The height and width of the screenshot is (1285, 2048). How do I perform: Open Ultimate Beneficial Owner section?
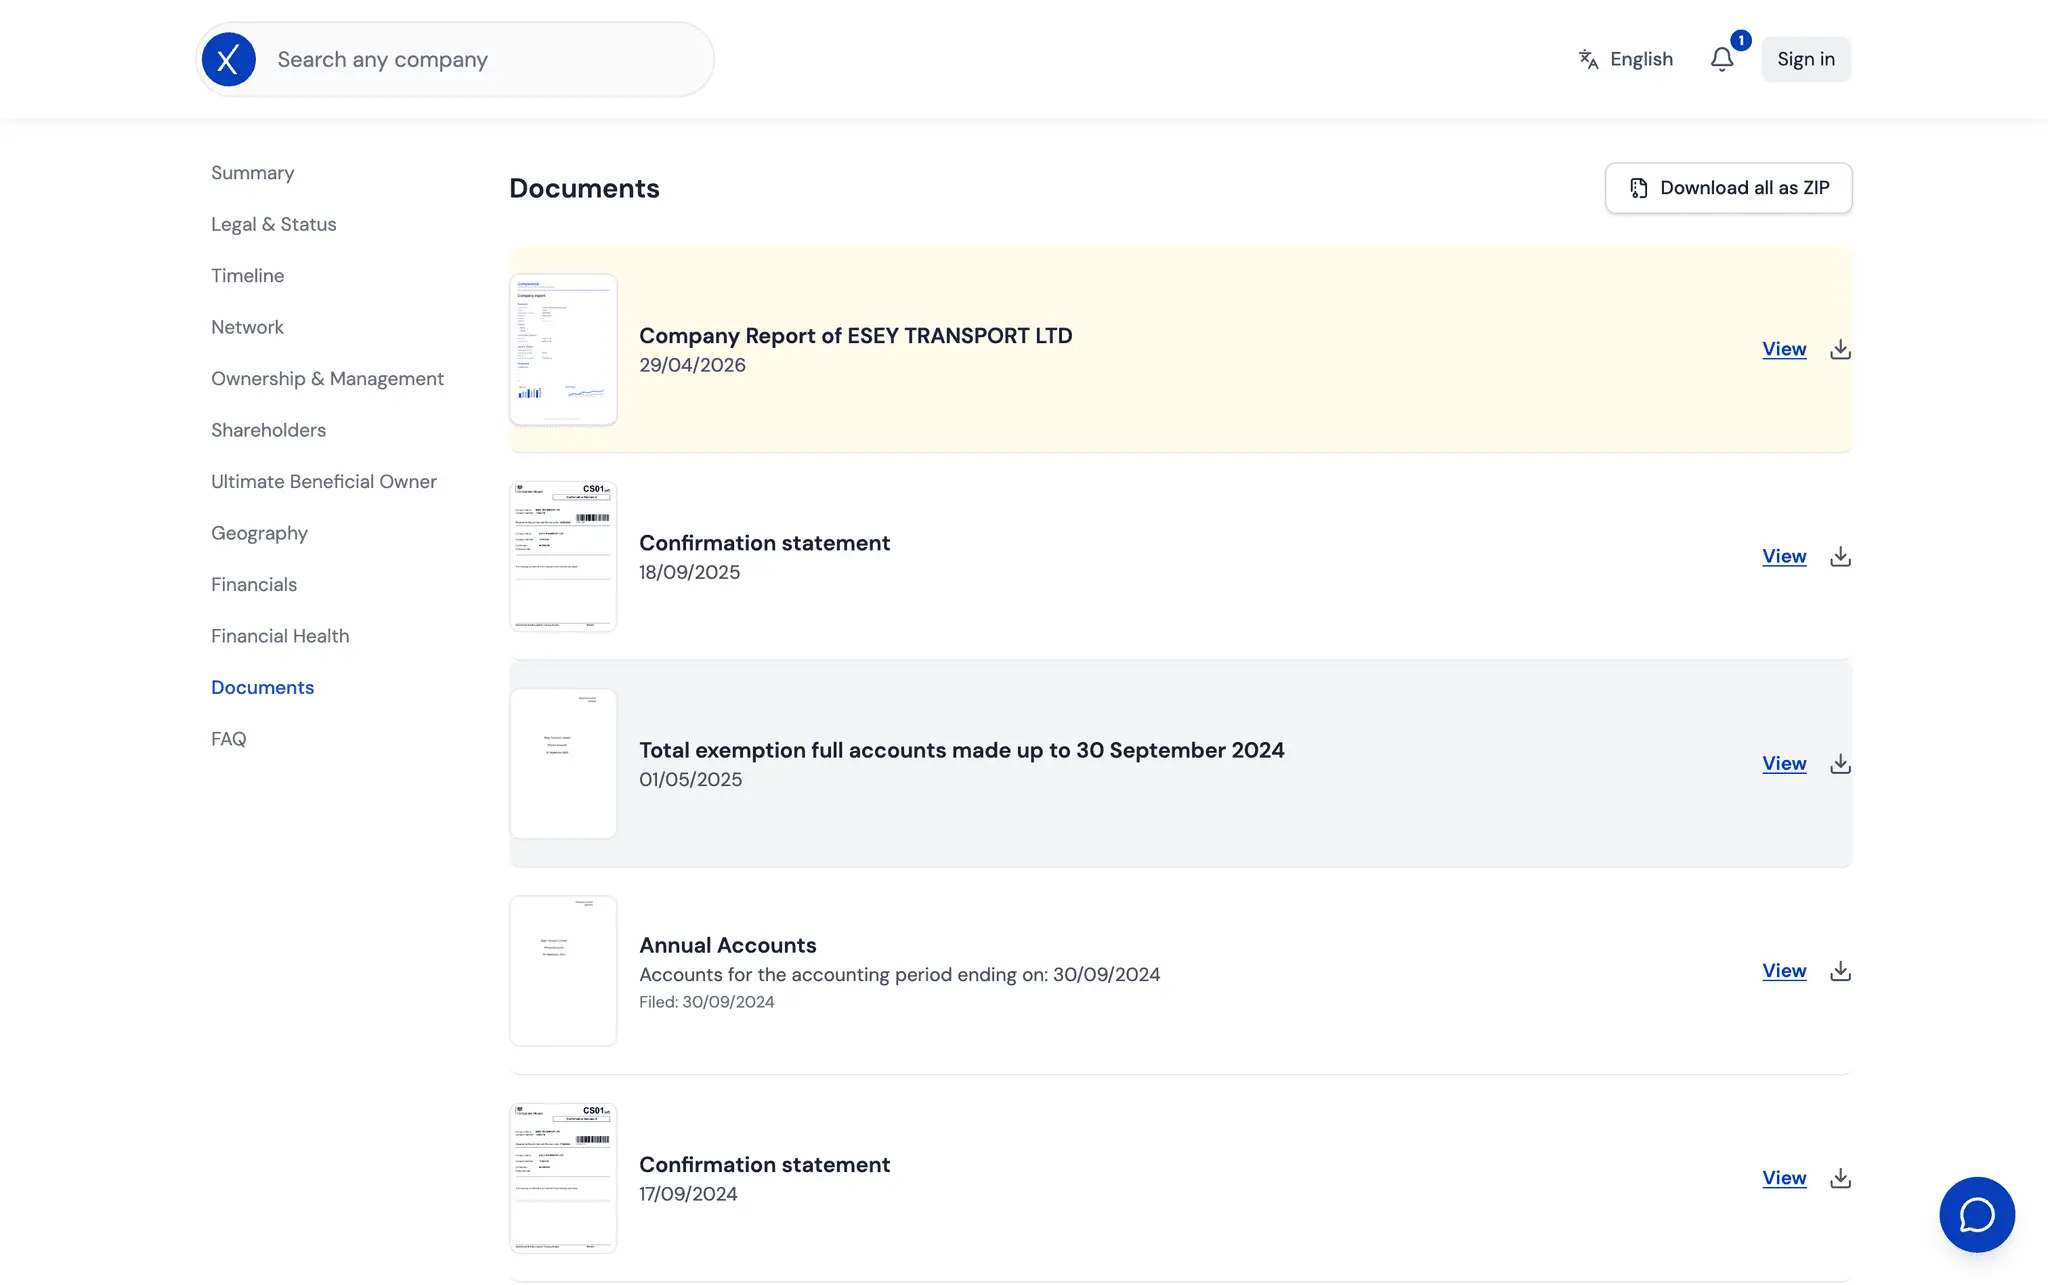(324, 482)
